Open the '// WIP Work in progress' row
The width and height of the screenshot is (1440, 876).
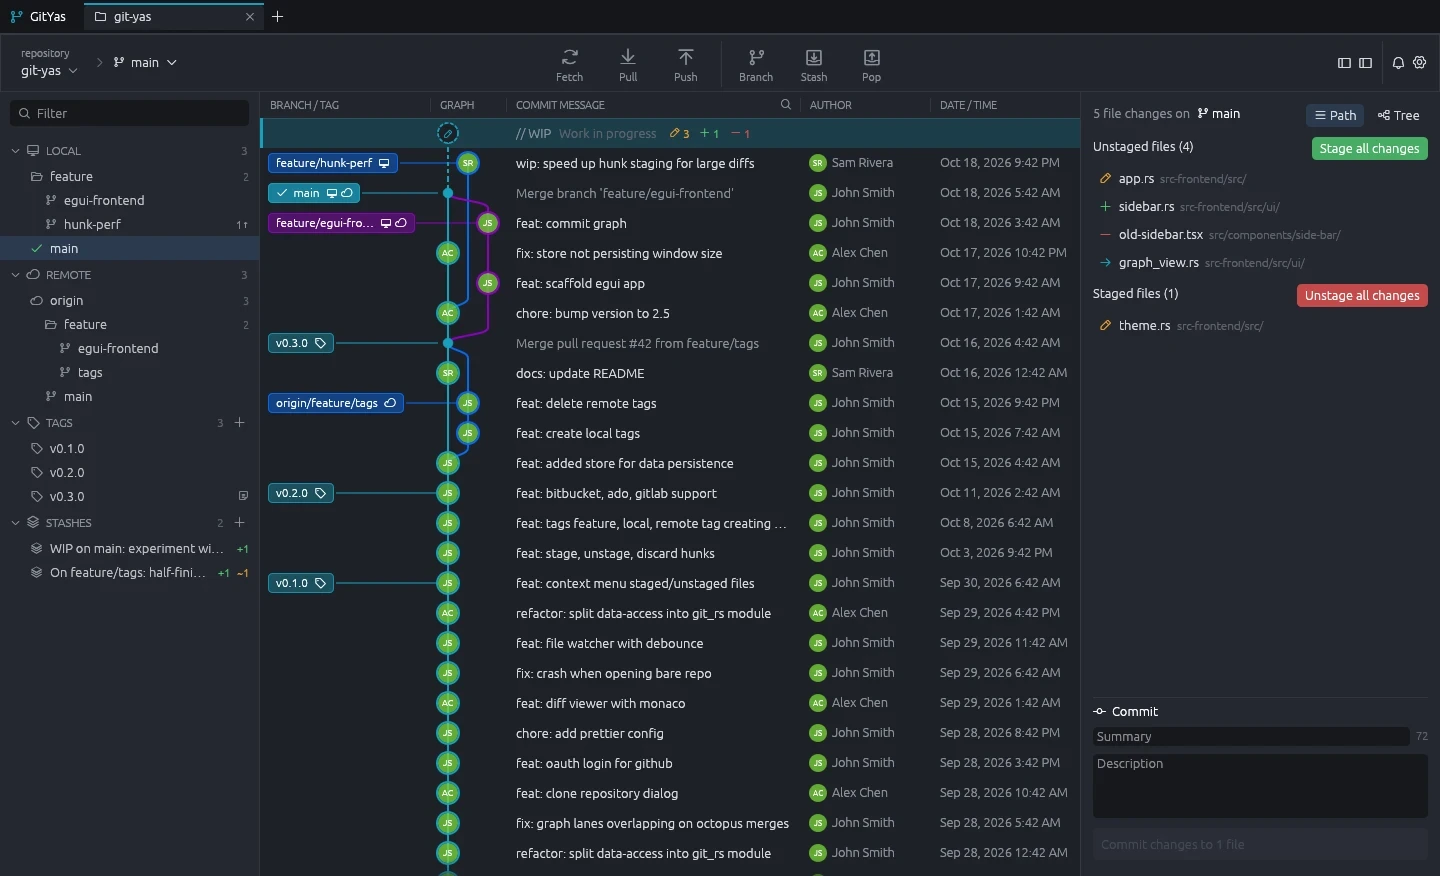[x=670, y=133]
